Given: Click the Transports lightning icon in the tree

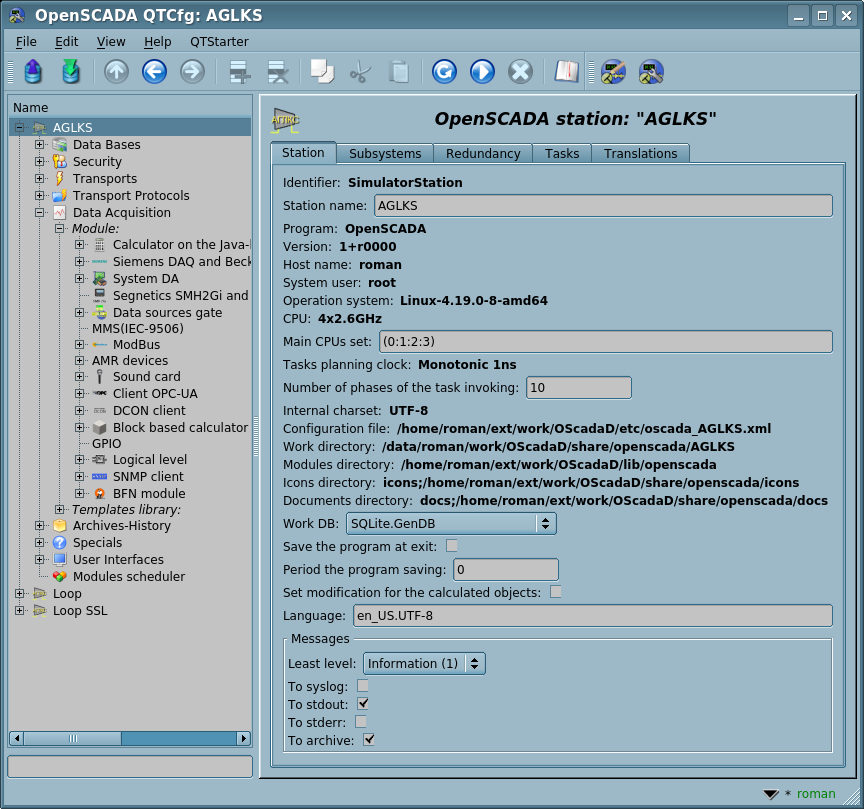Looking at the screenshot, I should (60, 179).
